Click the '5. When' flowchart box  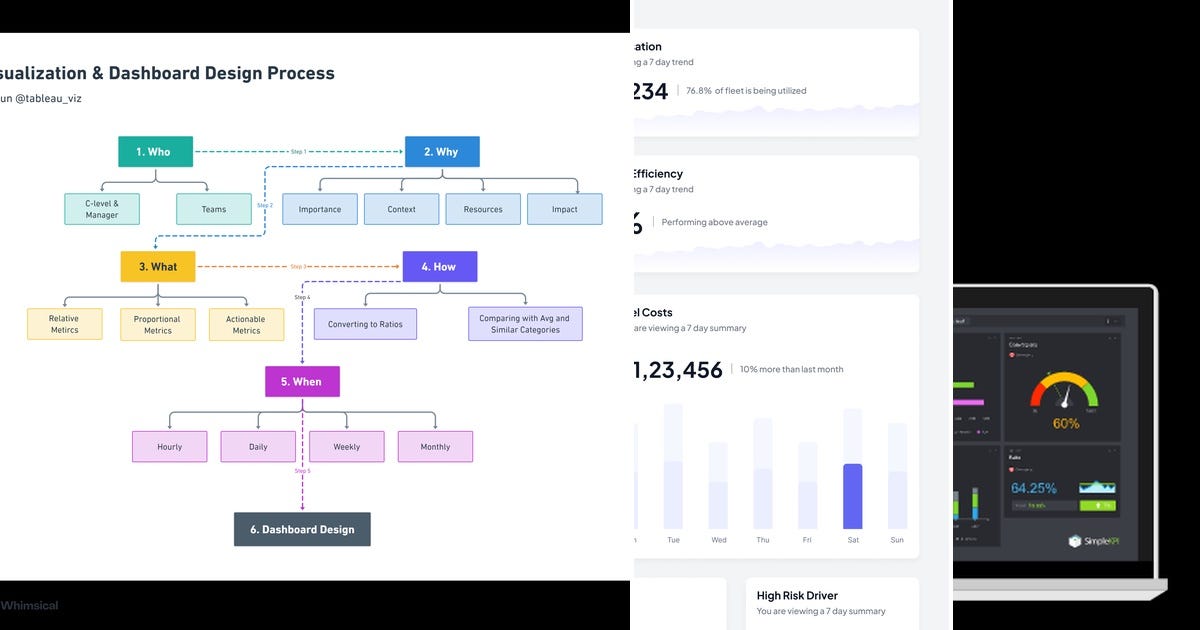tap(302, 382)
